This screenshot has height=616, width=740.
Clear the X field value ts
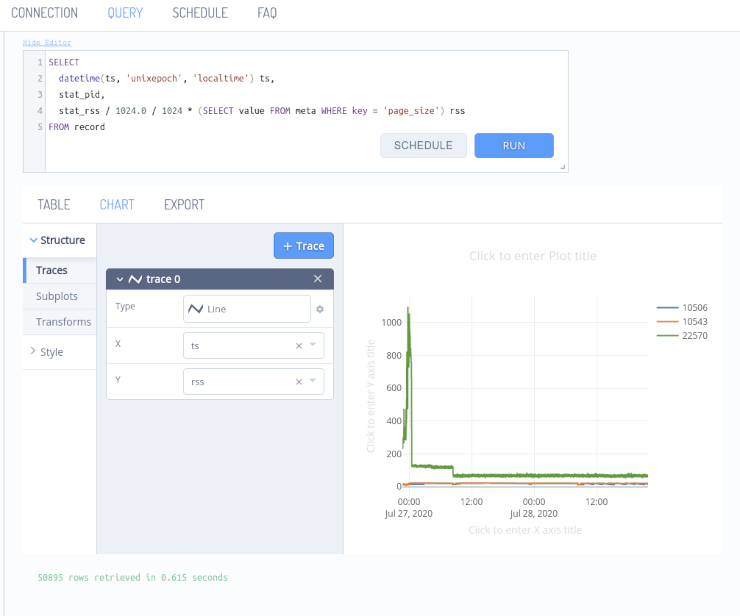299,346
